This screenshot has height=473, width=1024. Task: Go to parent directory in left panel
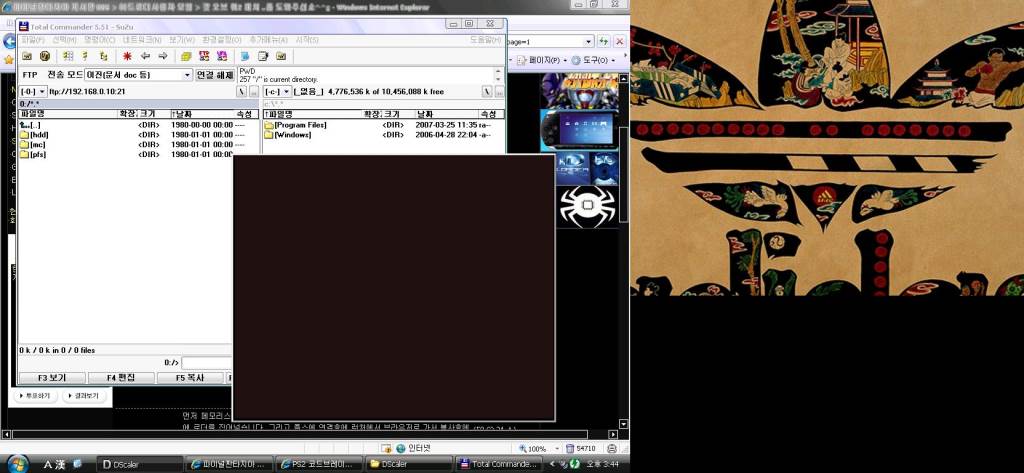tap(253, 92)
